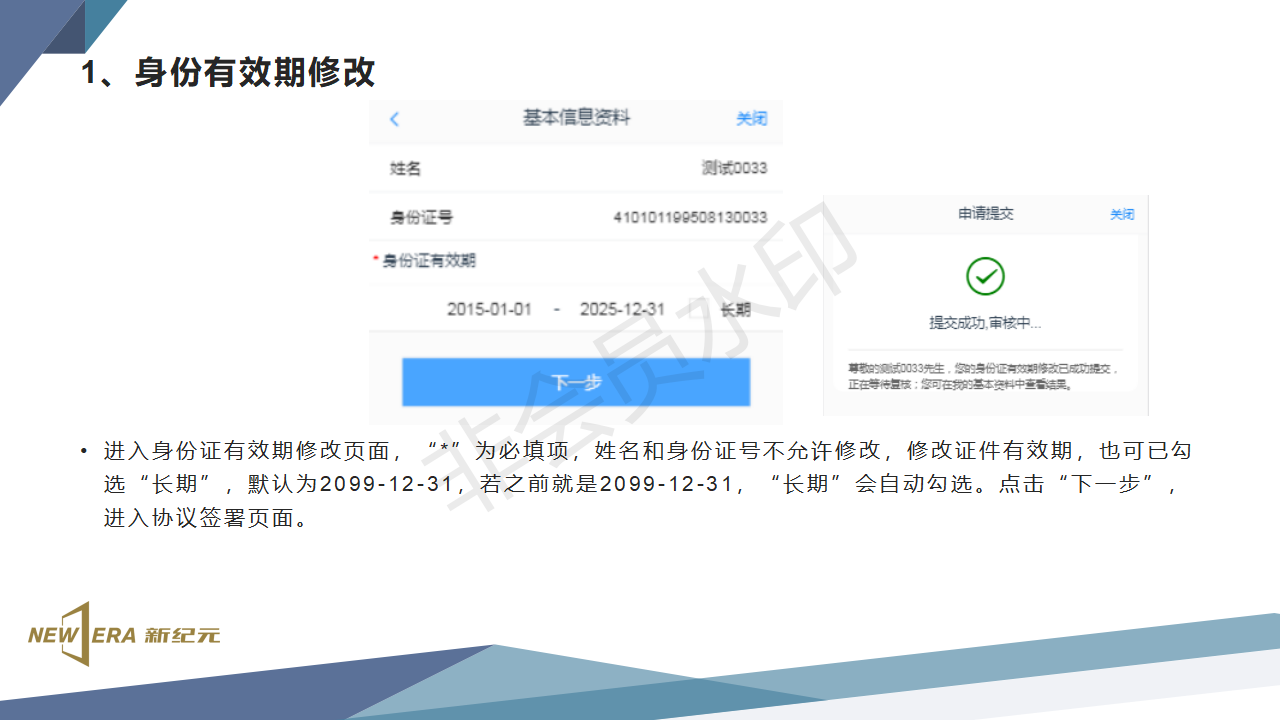
Task: Click the name value 测试0033
Action: [734, 168]
